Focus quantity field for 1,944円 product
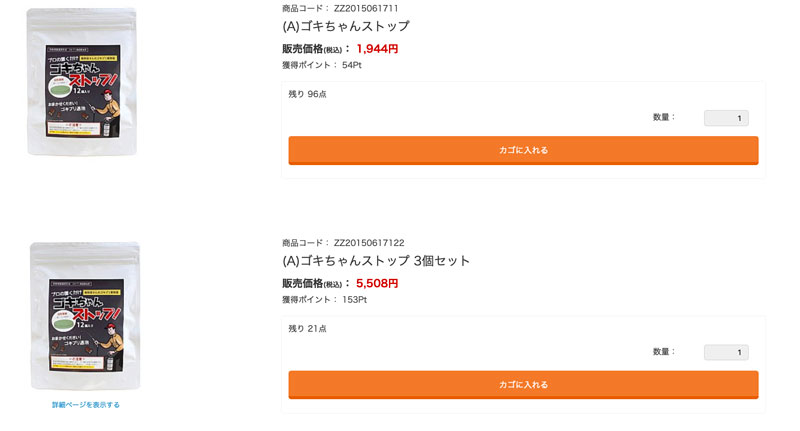Viewport: 800px width, 431px height. (x=726, y=118)
